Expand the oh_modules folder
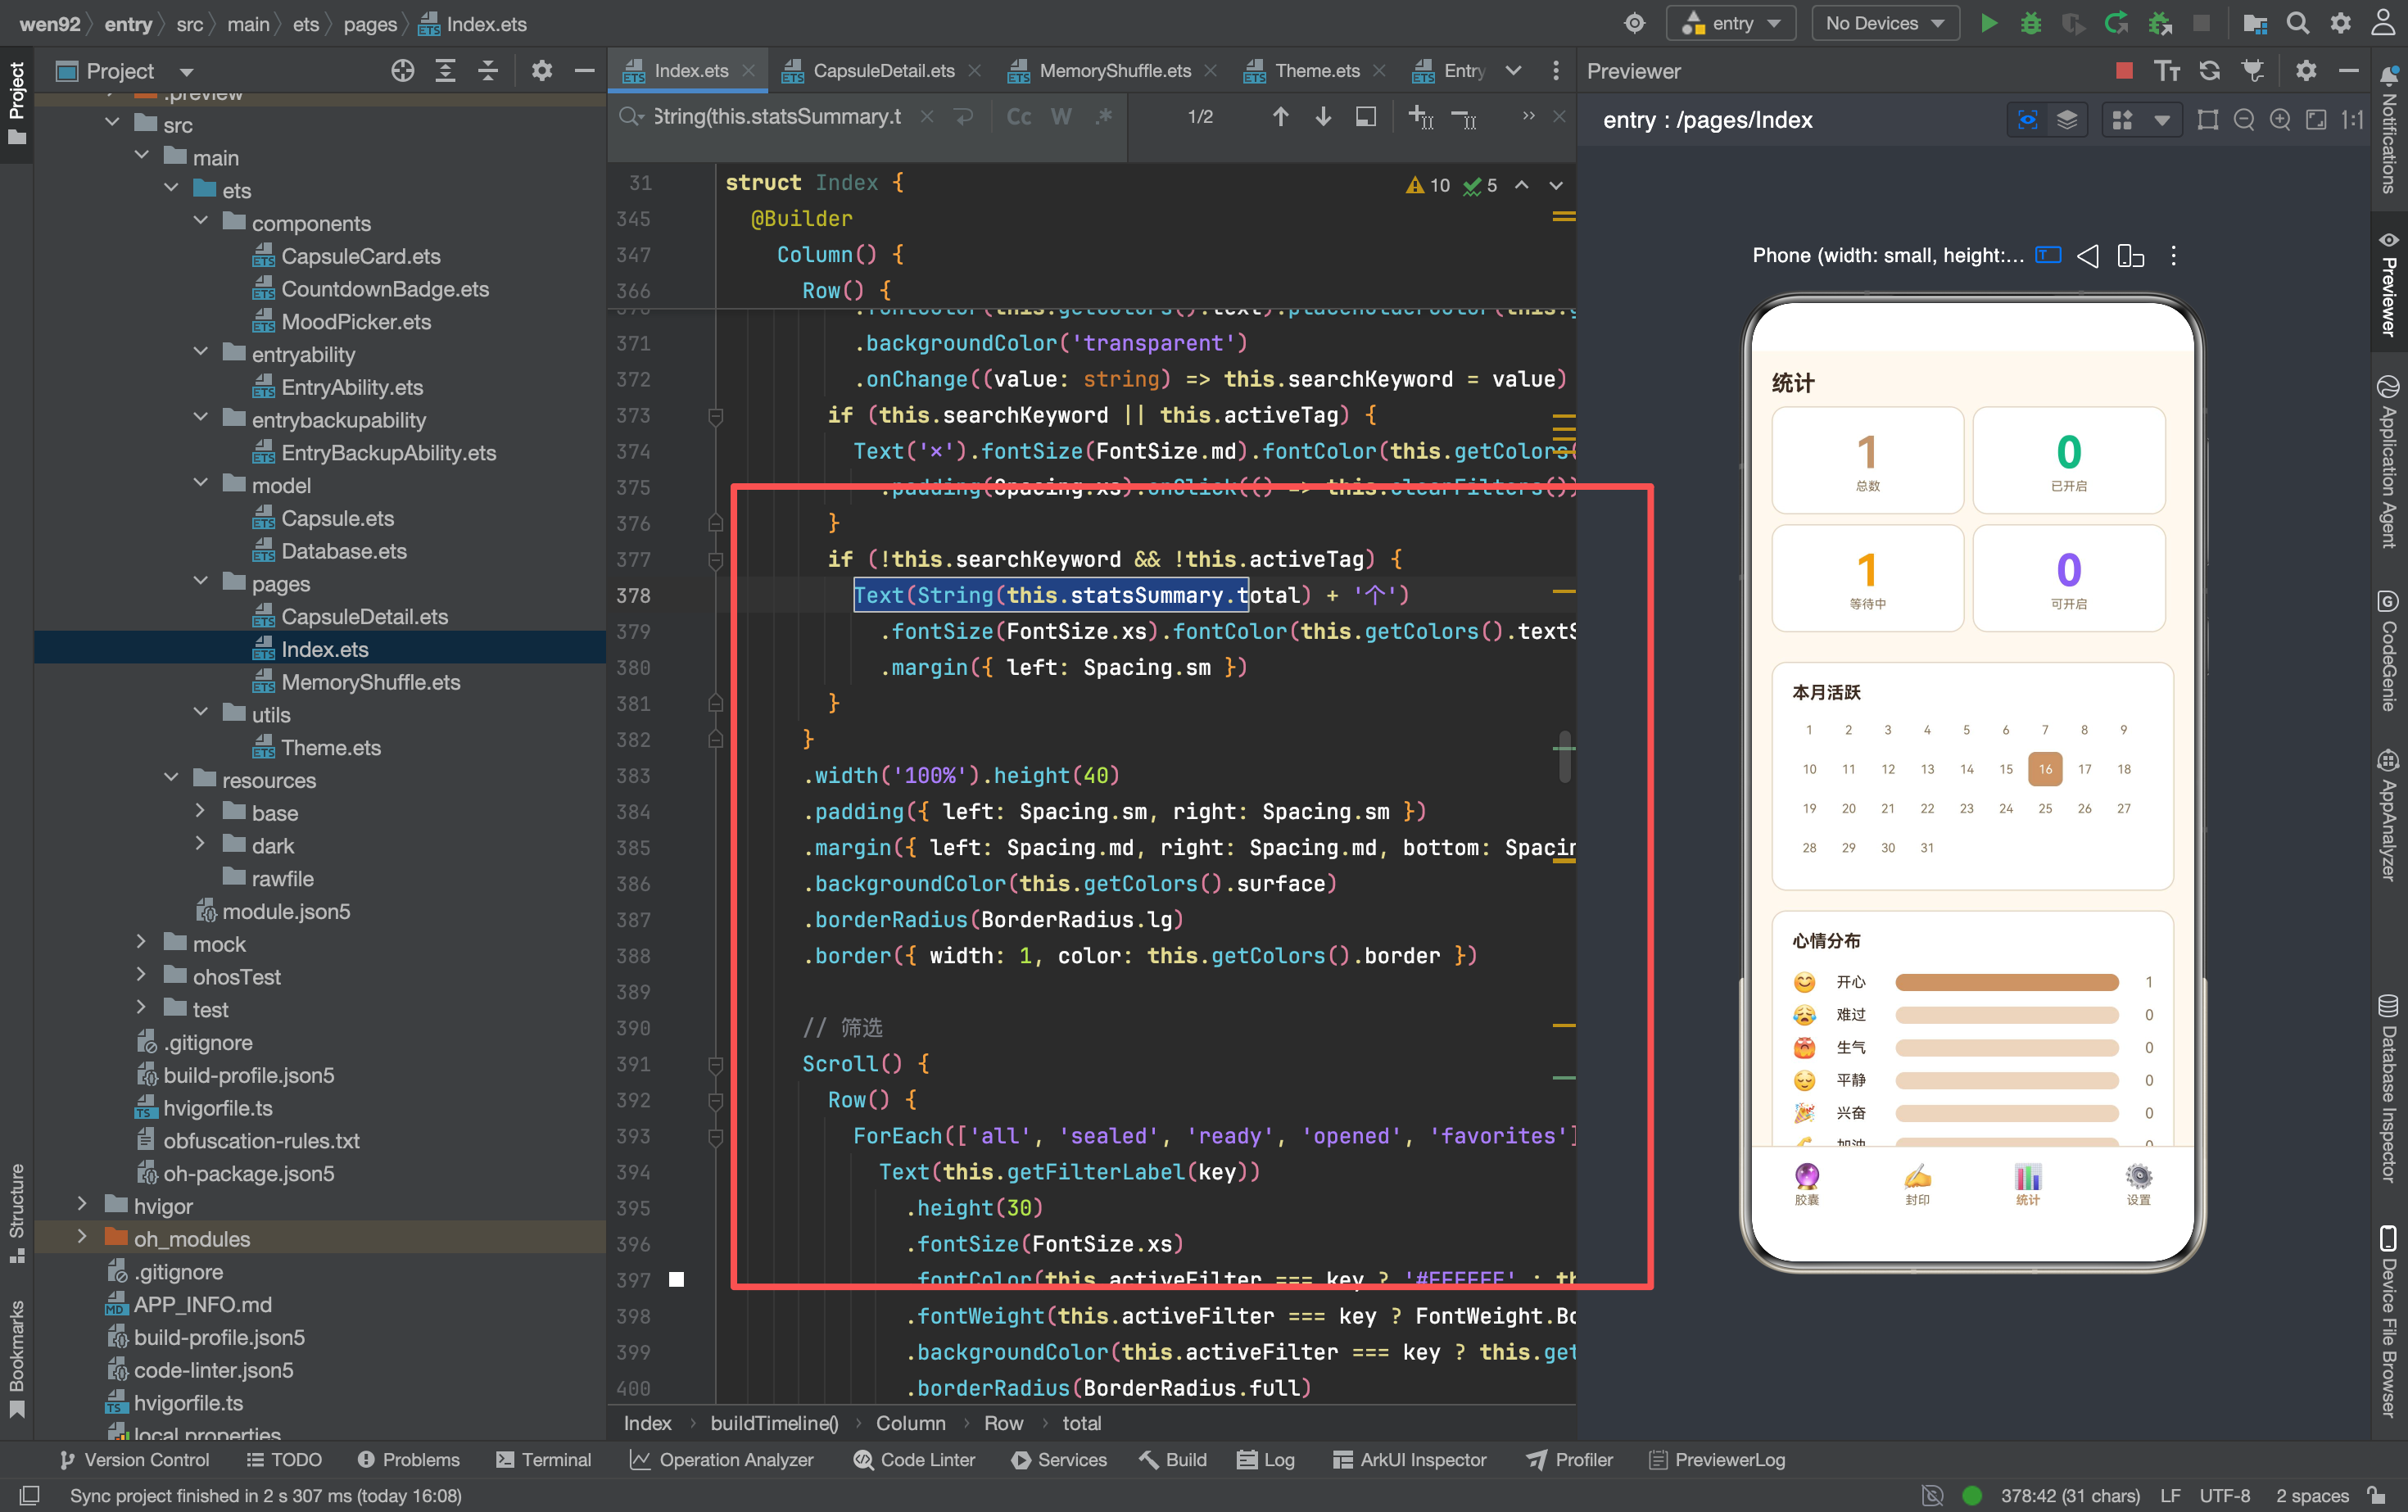The height and width of the screenshot is (1512, 2408). coord(82,1238)
